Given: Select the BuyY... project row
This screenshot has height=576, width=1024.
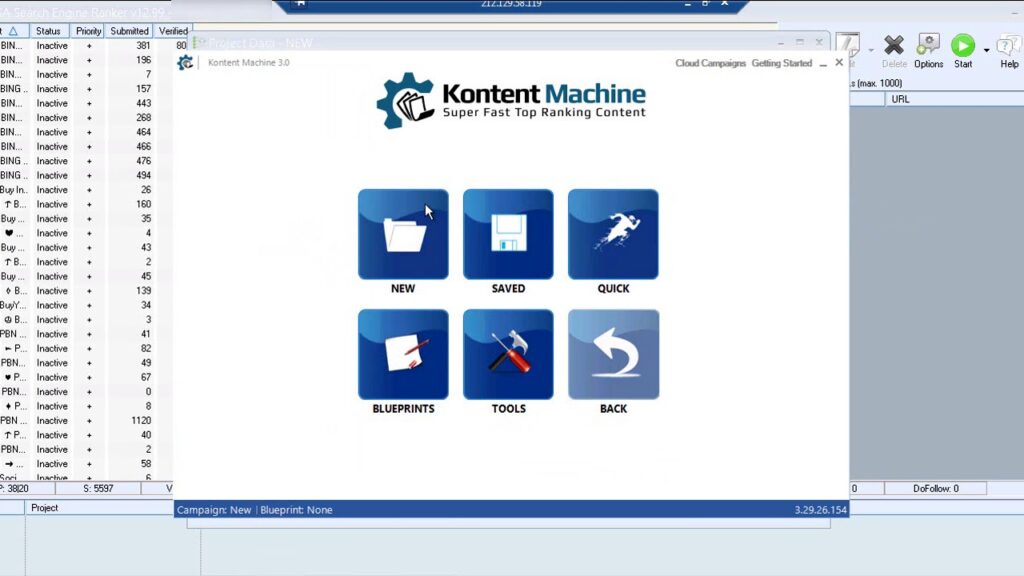Looking at the screenshot, I should coord(86,305).
